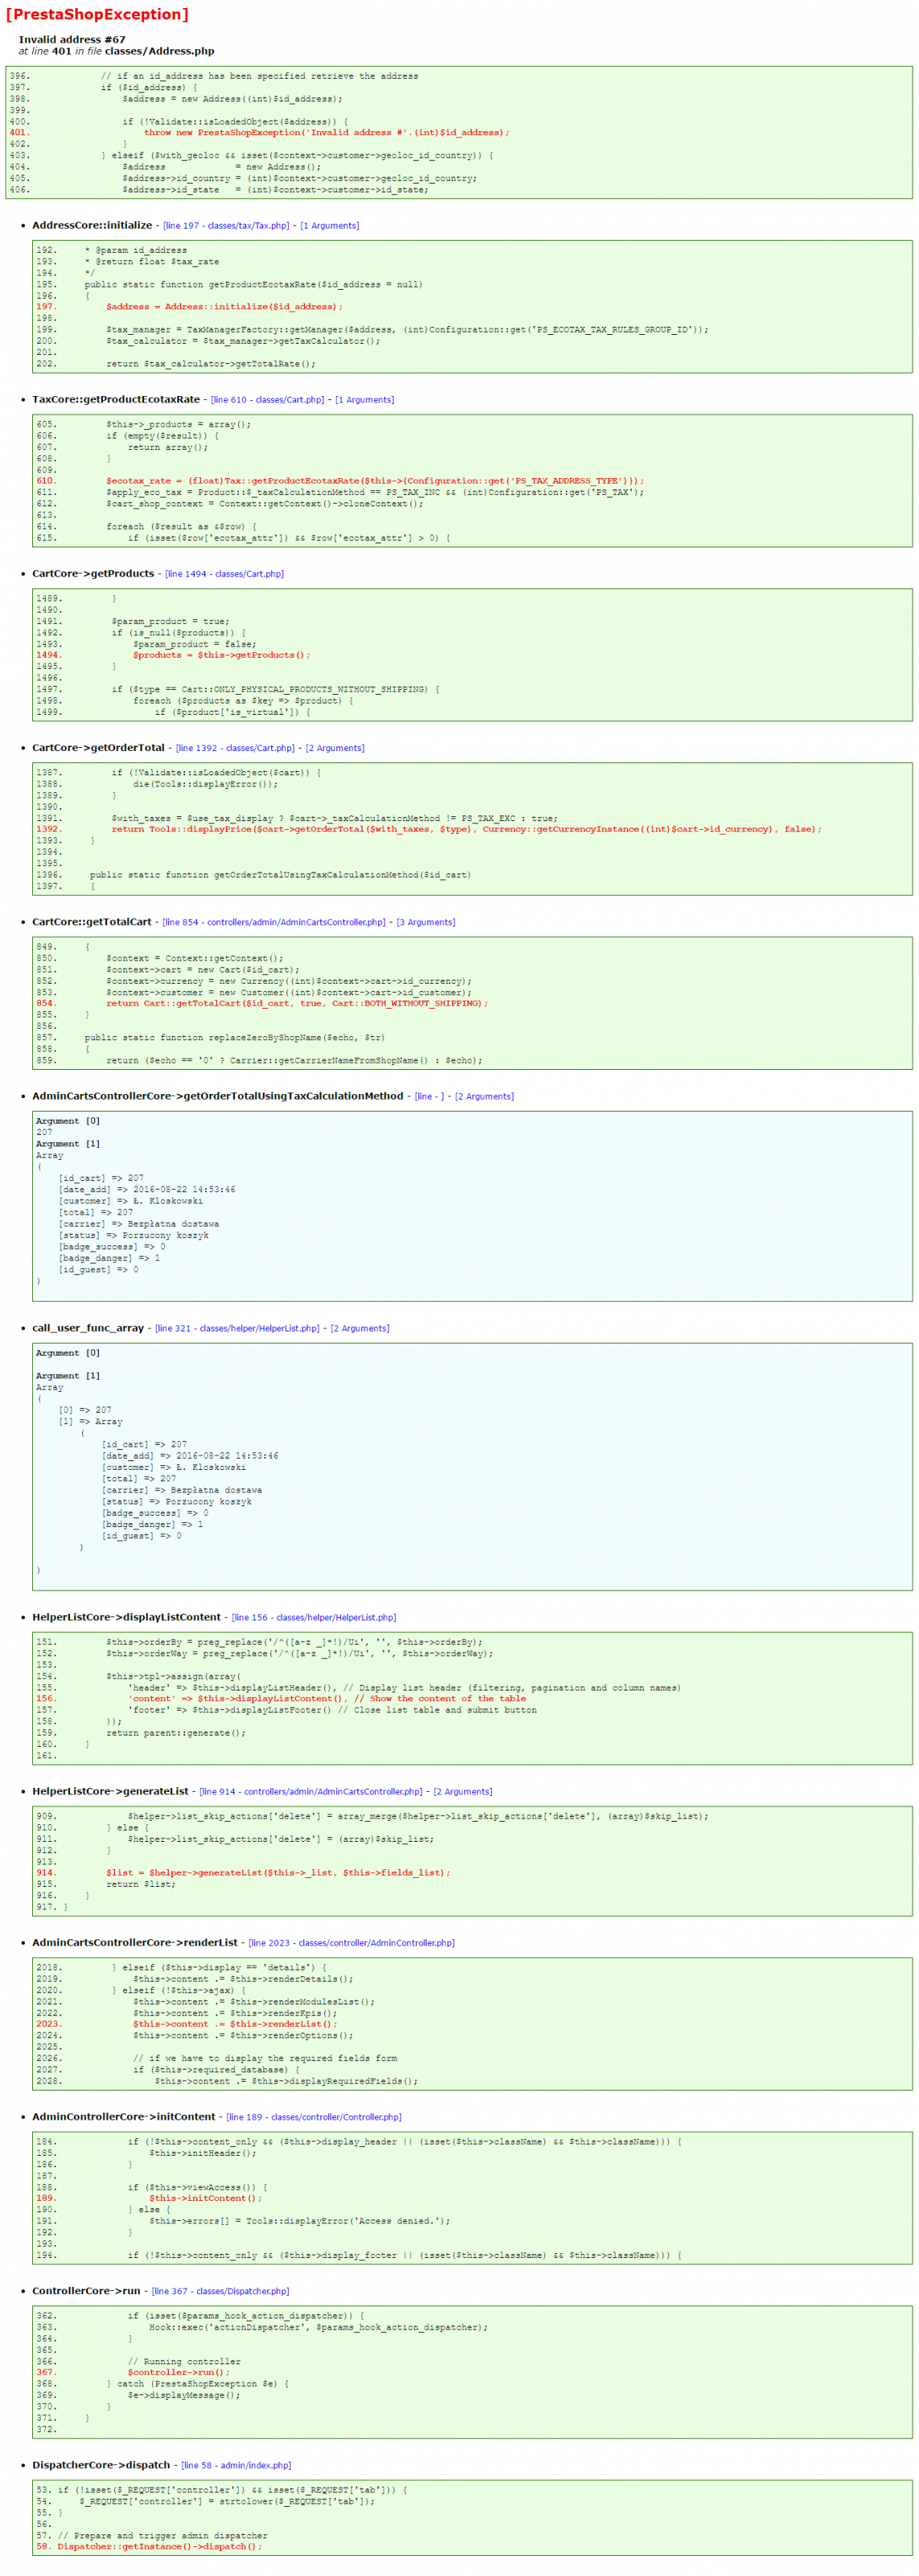Click 'public static function getProductEcotaxRate' line

253,284
